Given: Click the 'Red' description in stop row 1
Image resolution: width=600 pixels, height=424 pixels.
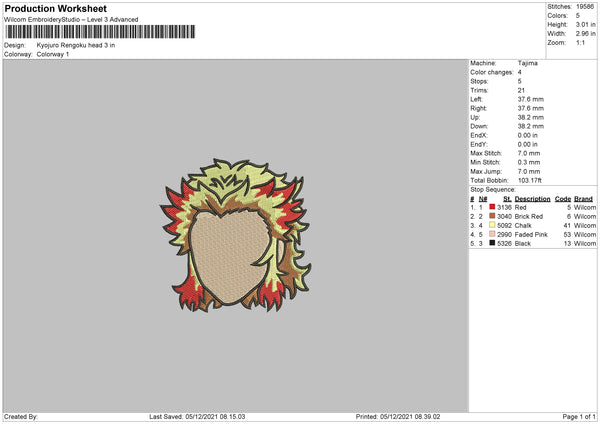Looking at the screenshot, I should [520, 207].
